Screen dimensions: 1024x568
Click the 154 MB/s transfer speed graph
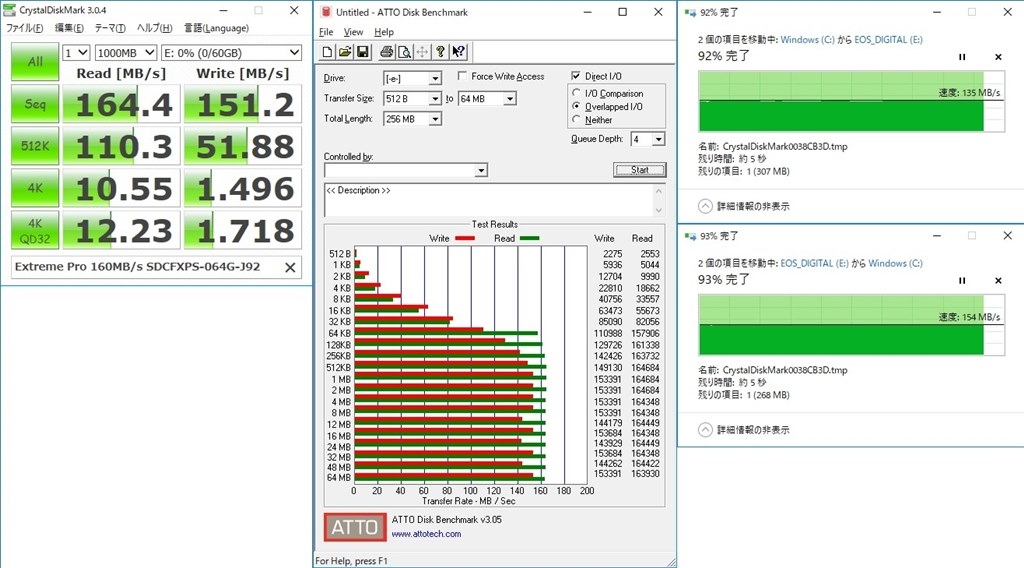pyautogui.click(x=851, y=324)
